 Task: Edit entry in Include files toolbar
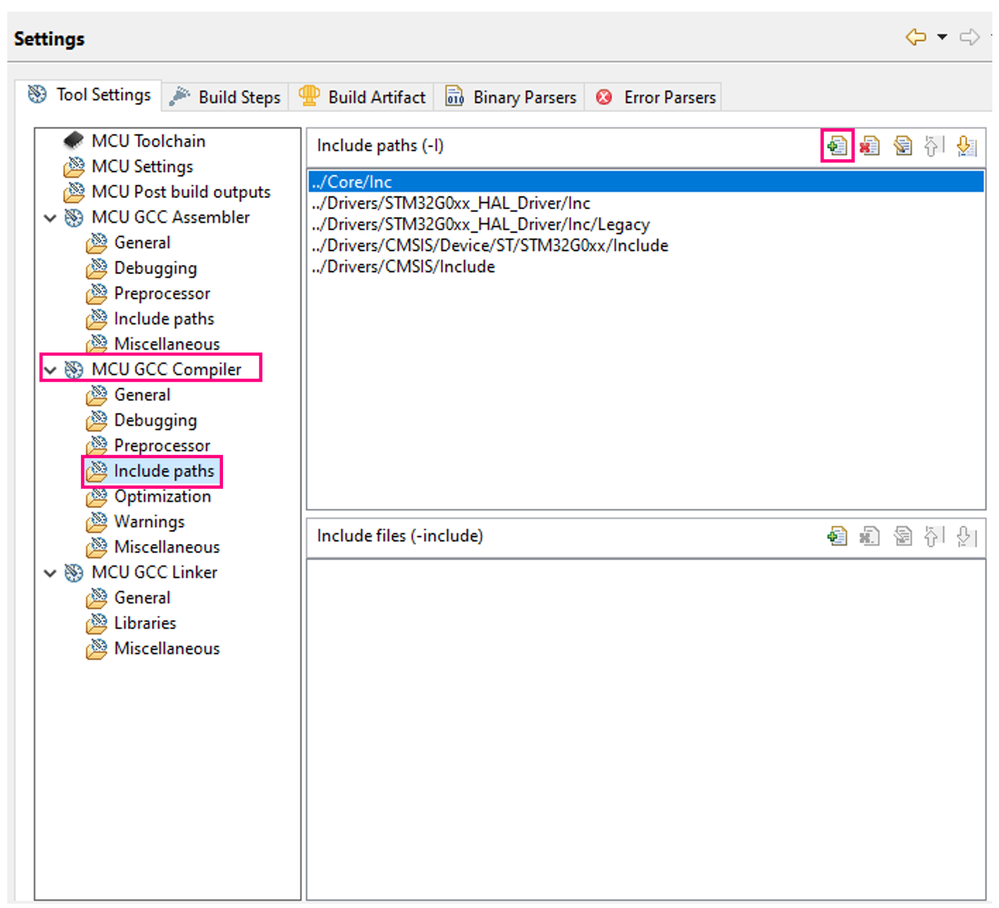click(x=902, y=537)
